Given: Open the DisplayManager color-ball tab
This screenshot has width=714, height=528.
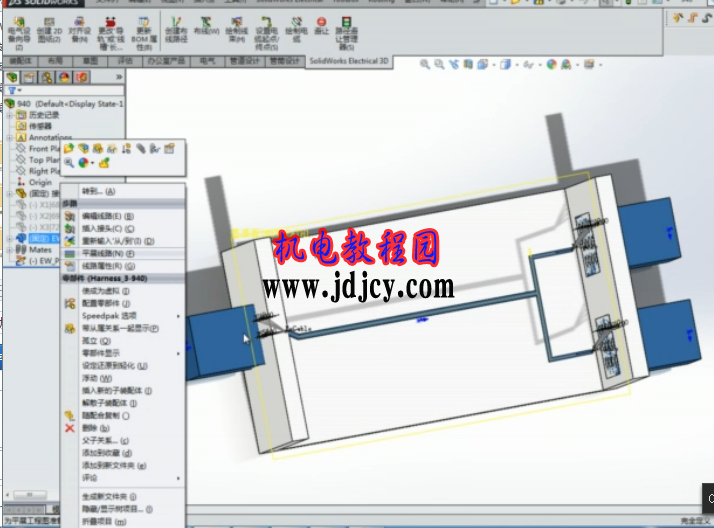Looking at the screenshot, I should 64,77.
